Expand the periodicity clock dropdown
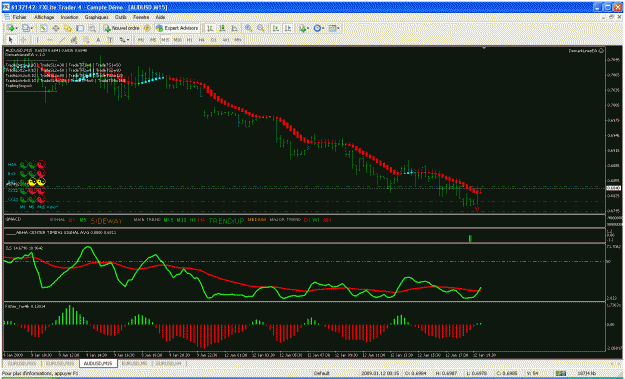This screenshot has height=379, width=625. 323,28
